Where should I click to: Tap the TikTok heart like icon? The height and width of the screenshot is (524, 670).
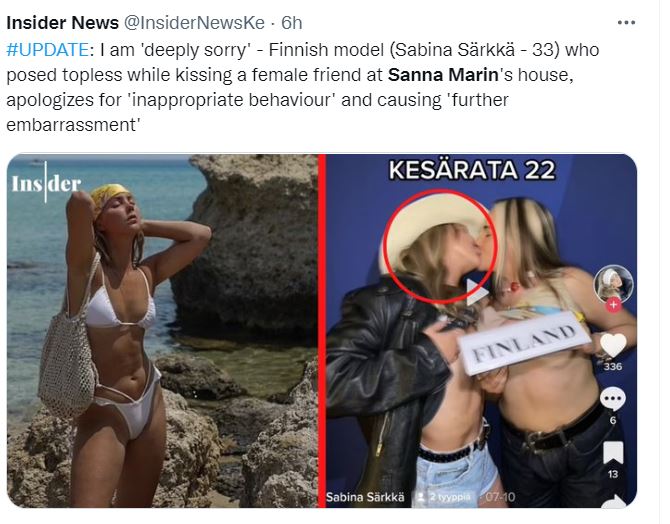(613, 344)
